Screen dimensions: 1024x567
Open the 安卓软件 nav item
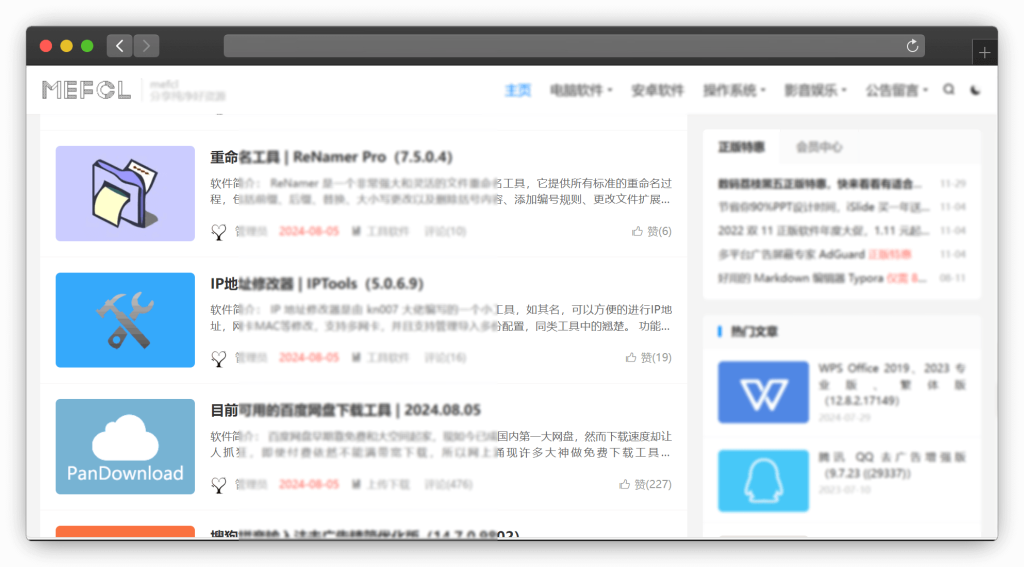click(657, 90)
